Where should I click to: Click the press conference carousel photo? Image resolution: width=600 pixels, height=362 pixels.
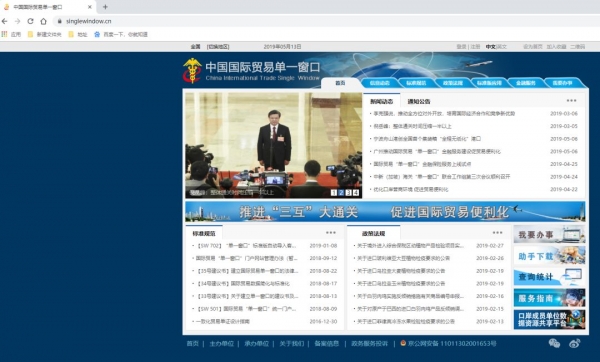tap(274, 145)
